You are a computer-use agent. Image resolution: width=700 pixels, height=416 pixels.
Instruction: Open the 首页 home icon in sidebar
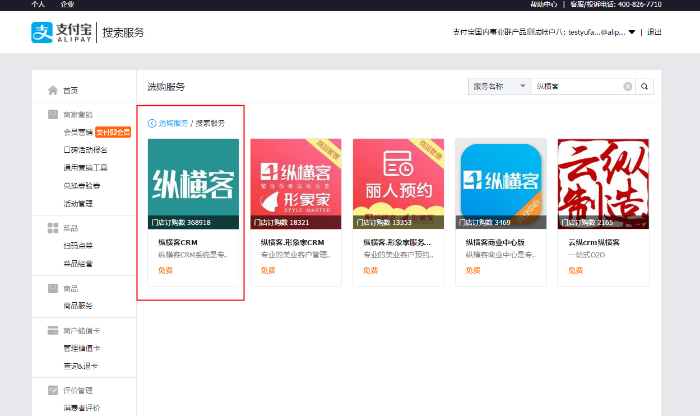tap(53, 90)
